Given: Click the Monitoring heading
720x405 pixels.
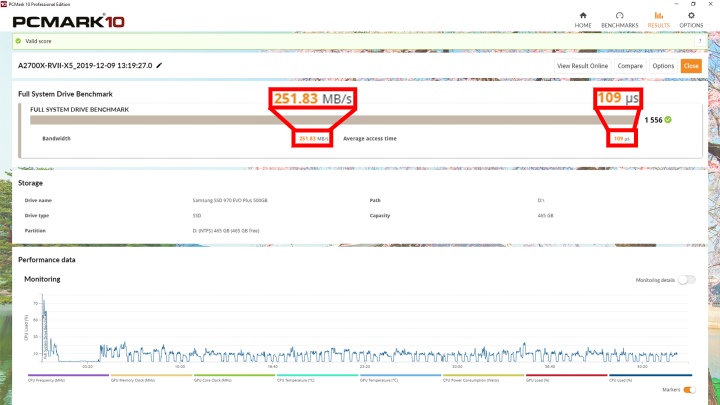Looking at the screenshot, I should pos(42,279).
